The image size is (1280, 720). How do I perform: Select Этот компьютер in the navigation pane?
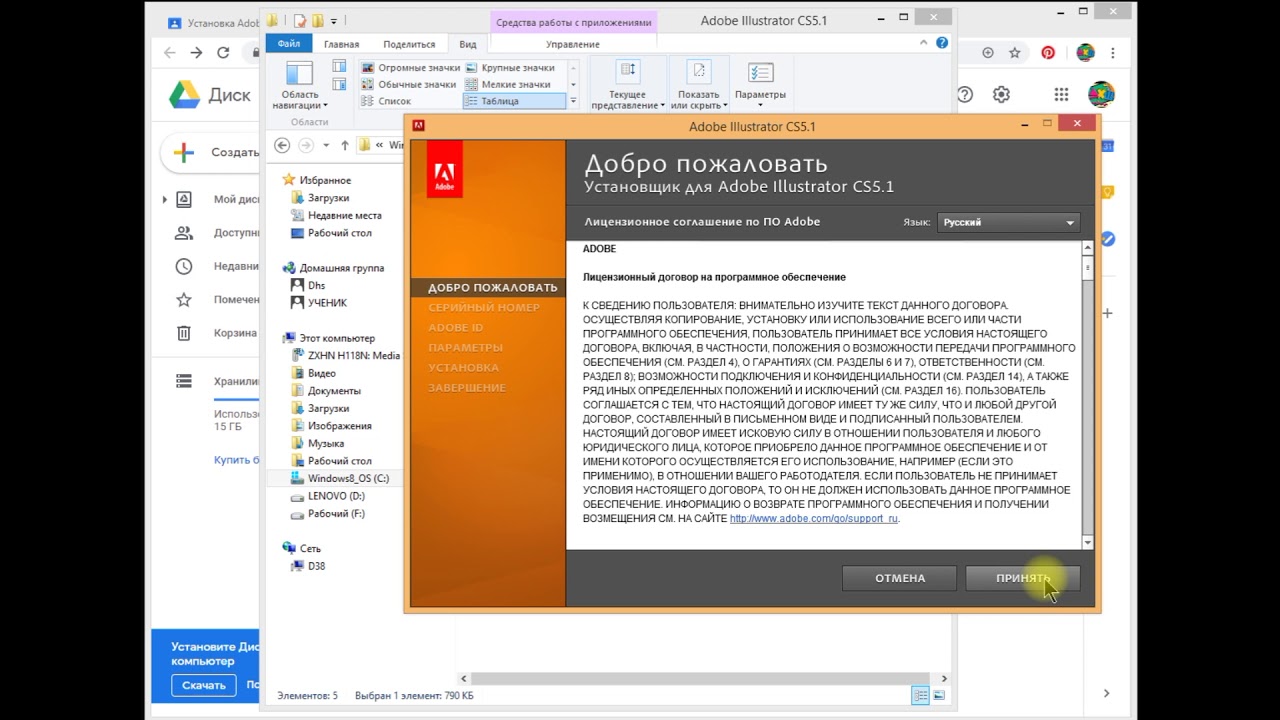pos(328,338)
